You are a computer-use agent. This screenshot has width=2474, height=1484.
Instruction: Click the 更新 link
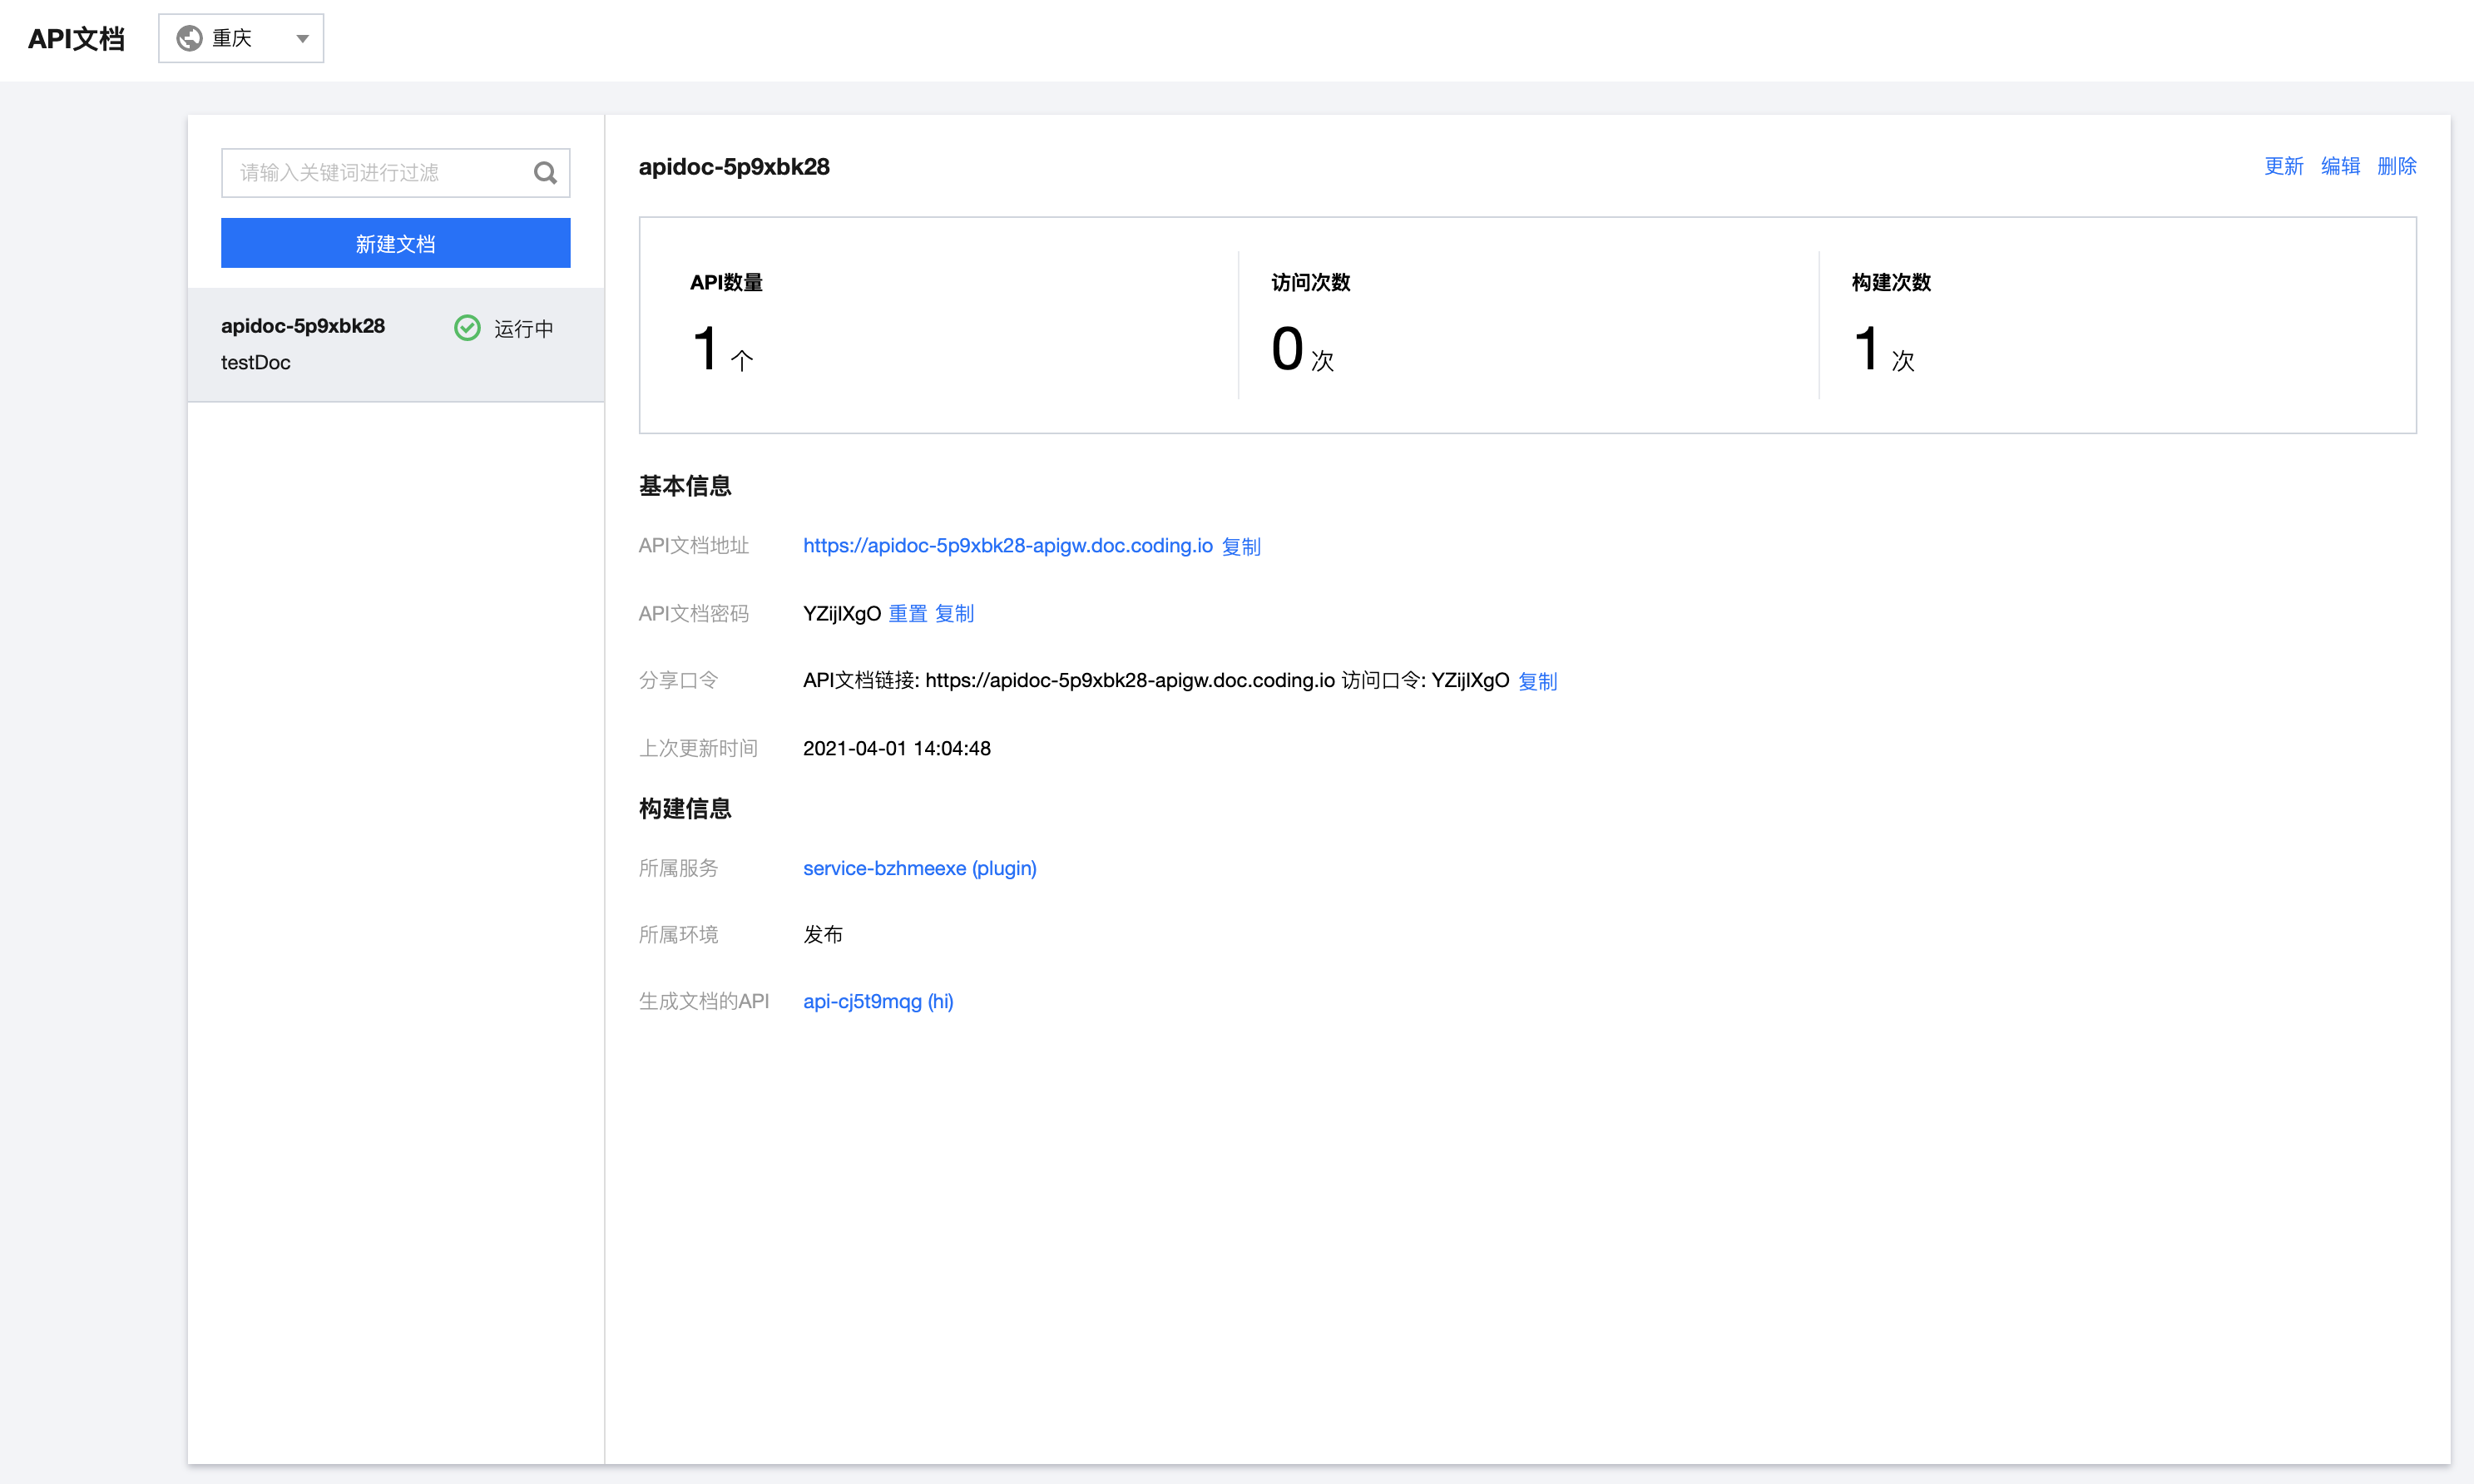point(2284,166)
